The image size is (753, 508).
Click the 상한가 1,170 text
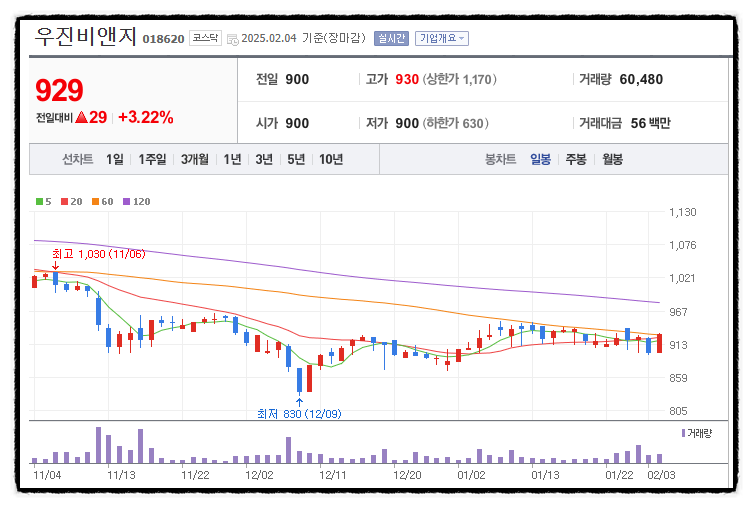coord(460,79)
